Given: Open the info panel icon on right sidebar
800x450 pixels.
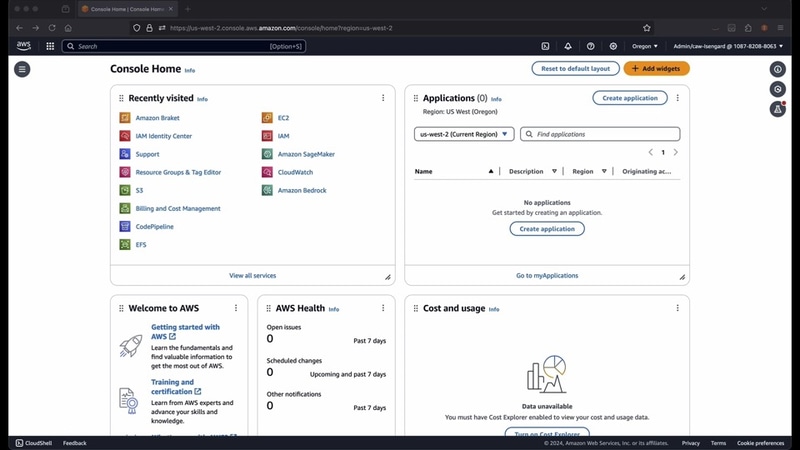Looking at the screenshot, I should point(778,69).
